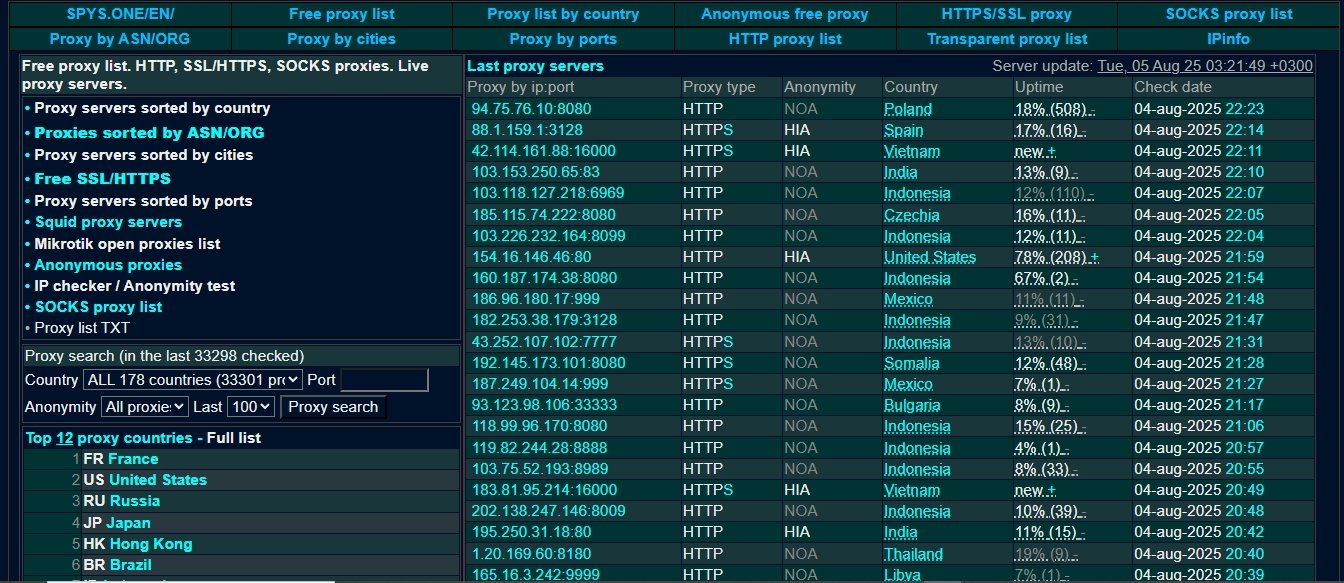Click the Check date column header
This screenshot has height=583, width=1344.
click(x=1171, y=87)
